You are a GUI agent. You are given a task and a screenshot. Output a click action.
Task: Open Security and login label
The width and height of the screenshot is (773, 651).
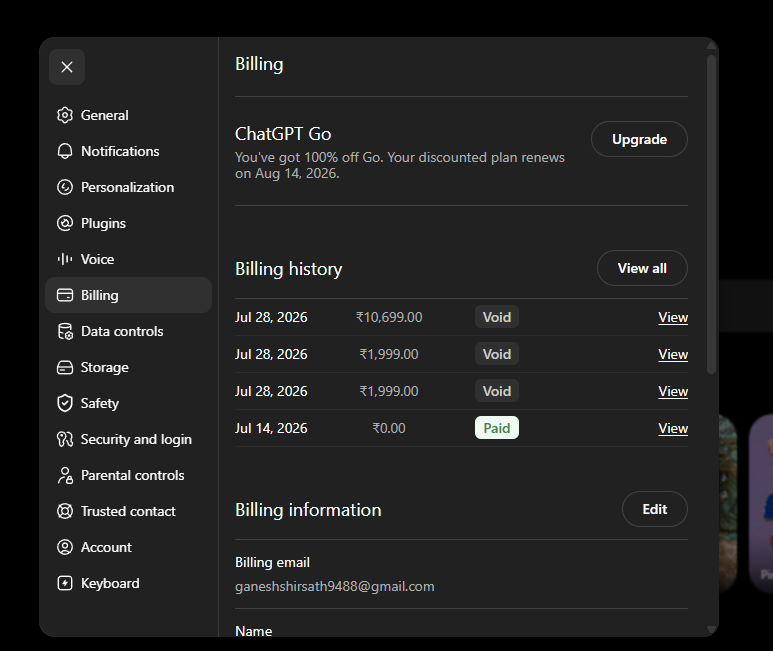136,439
